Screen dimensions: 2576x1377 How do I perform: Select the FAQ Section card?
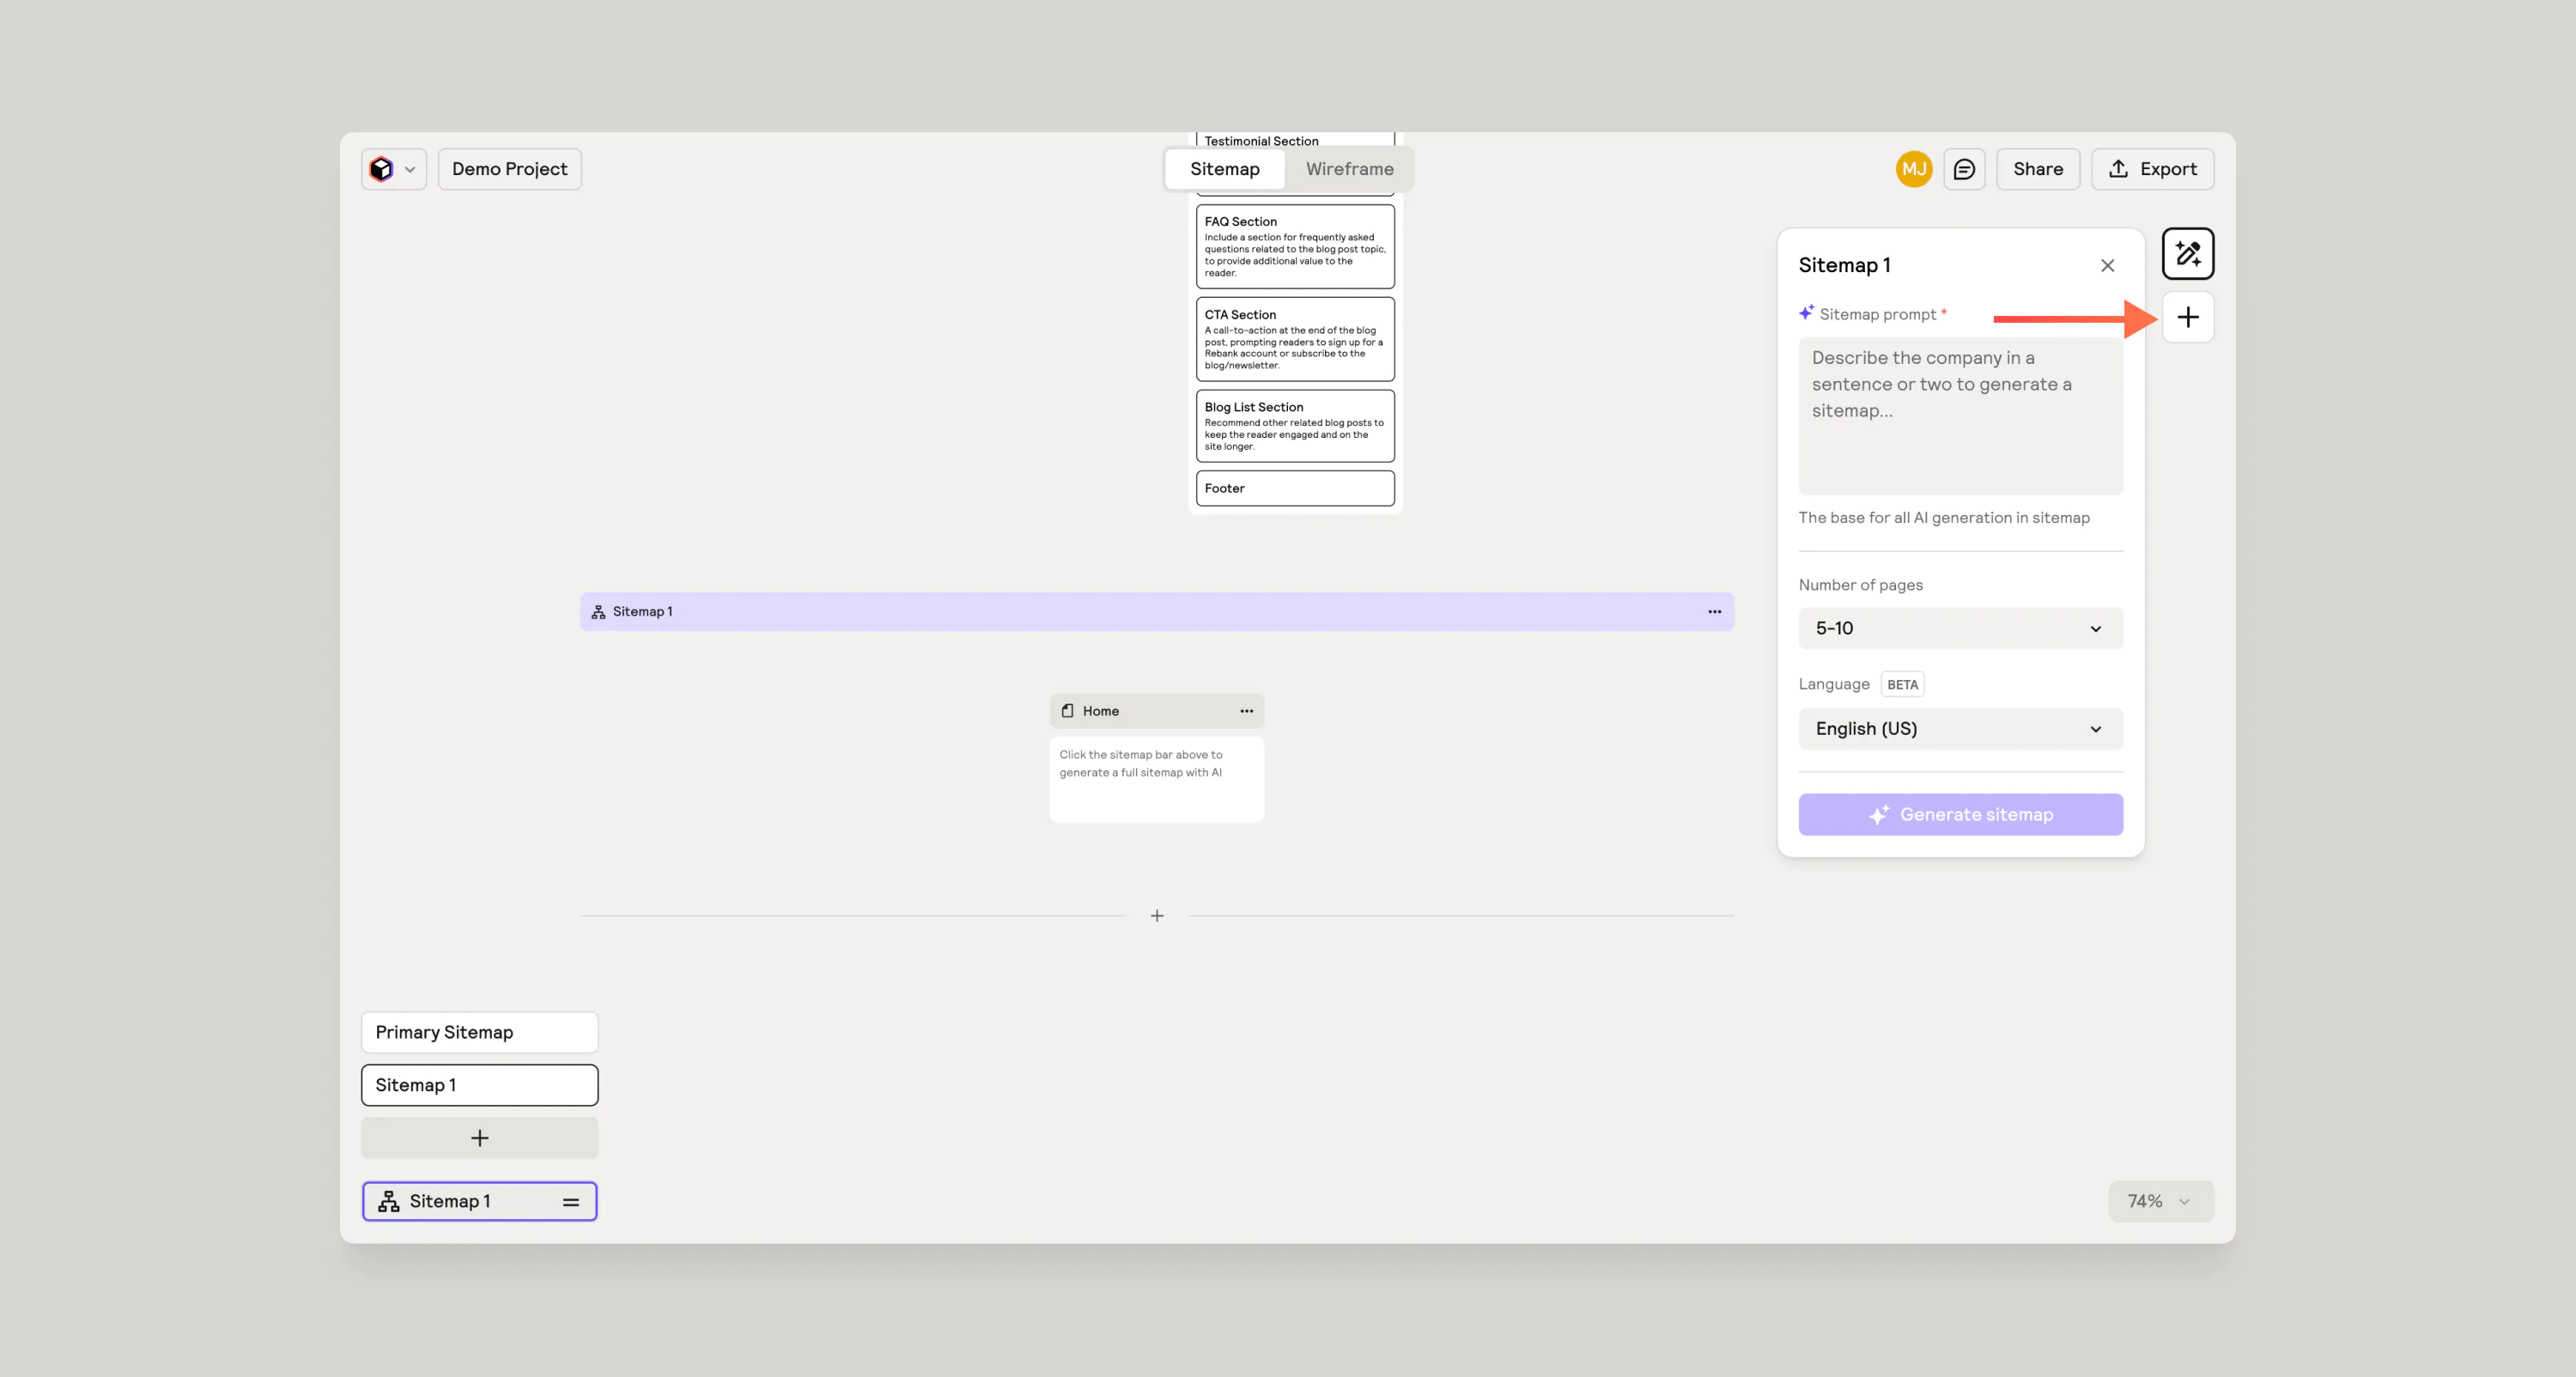(1294, 247)
